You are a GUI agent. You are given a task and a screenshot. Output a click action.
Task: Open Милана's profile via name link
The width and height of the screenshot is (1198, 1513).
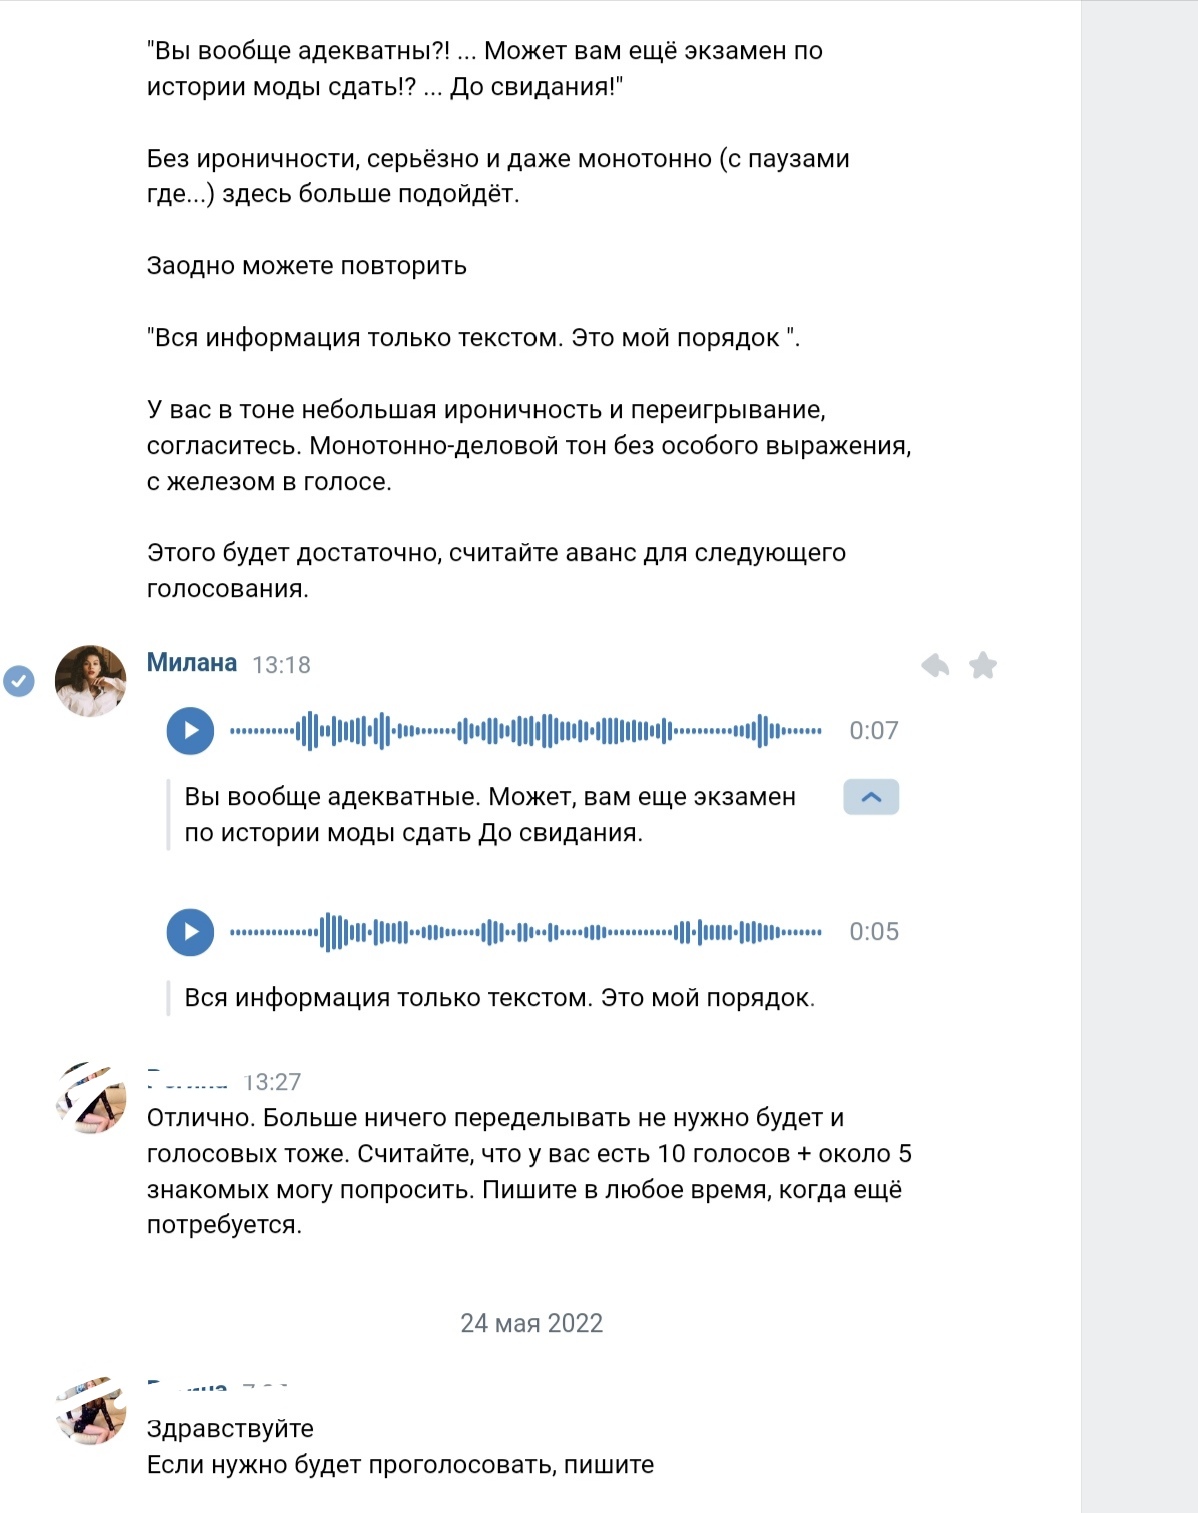192,663
